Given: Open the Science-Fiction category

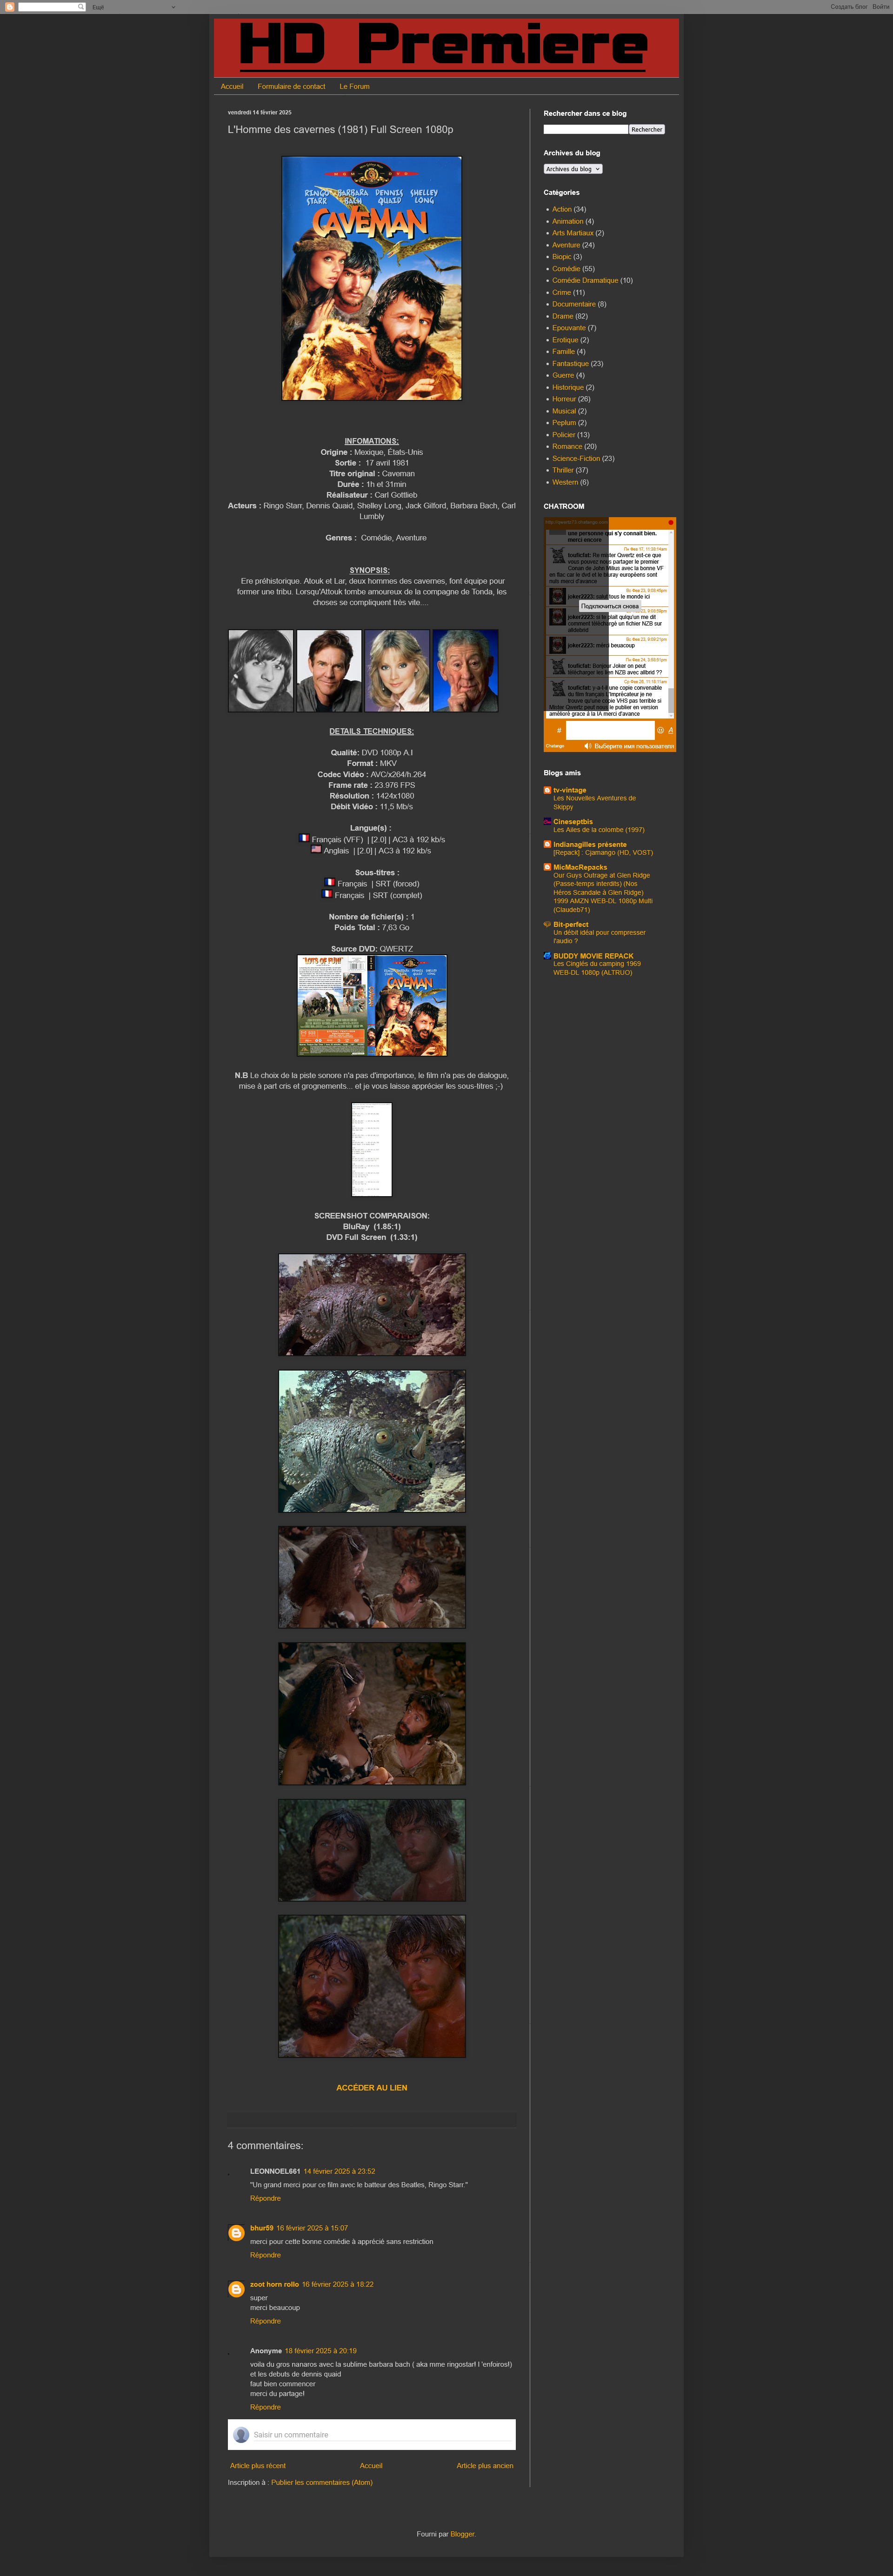Looking at the screenshot, I should coord(576,458).
